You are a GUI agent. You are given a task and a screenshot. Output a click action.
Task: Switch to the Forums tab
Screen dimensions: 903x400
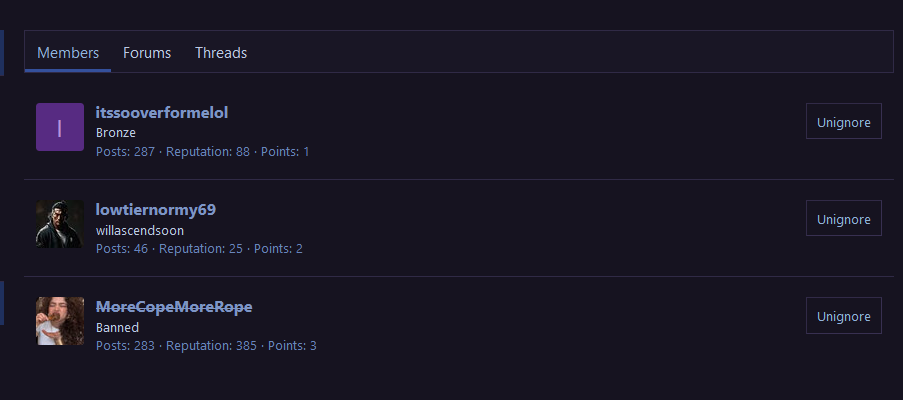147,53
